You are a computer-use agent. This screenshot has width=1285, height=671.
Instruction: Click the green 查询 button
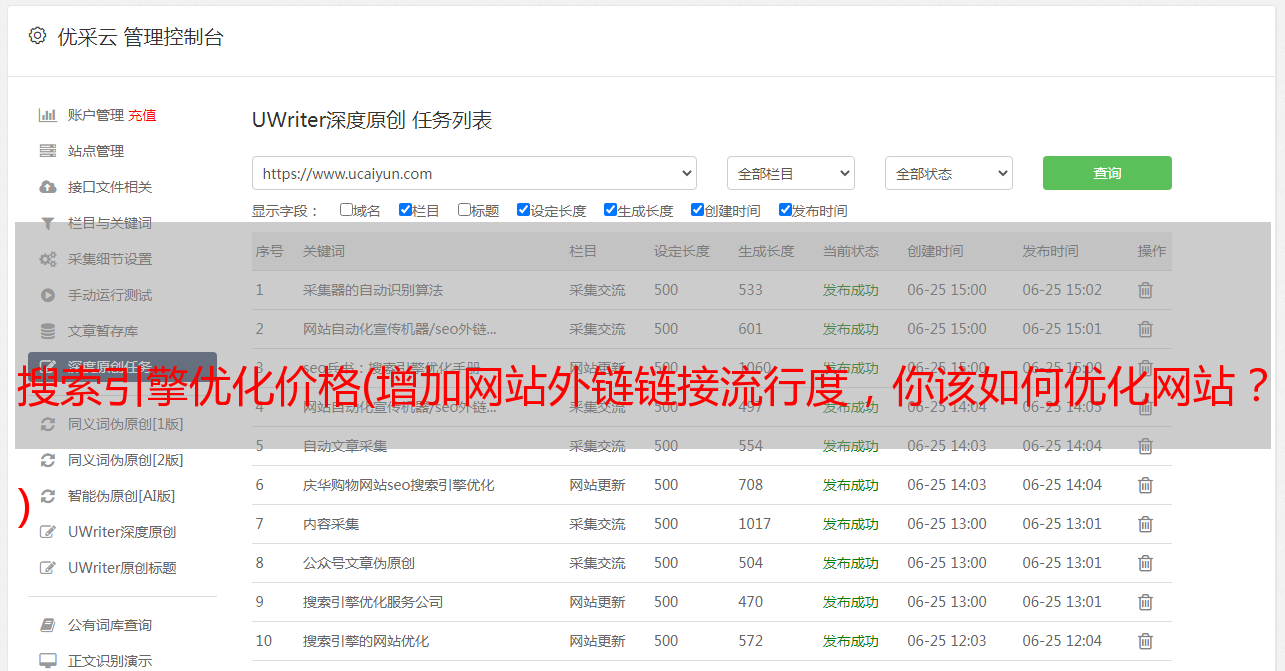point(1107,173)
